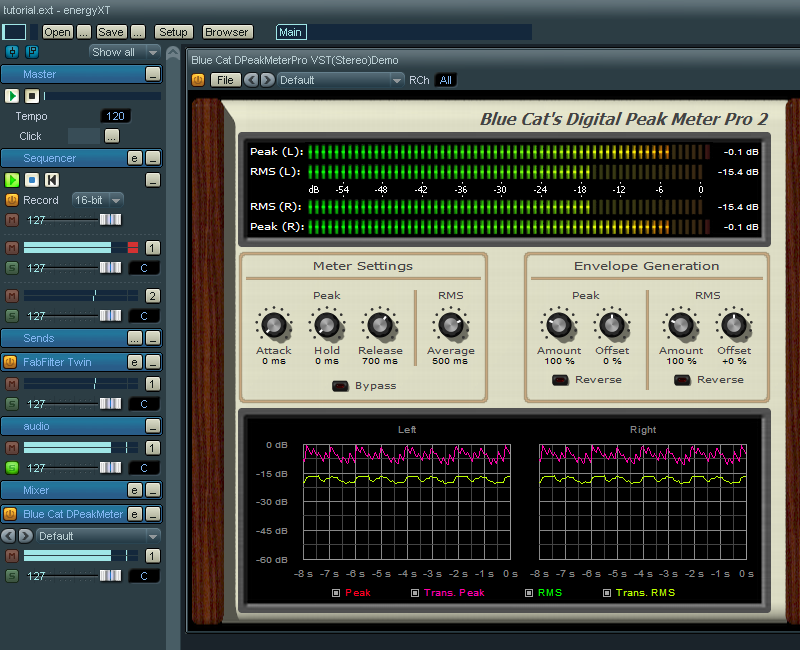Click the Attack knob in Meter Settings
This screenshot has height=650, width=800.
pyautogui.click(x=274, y=325)
